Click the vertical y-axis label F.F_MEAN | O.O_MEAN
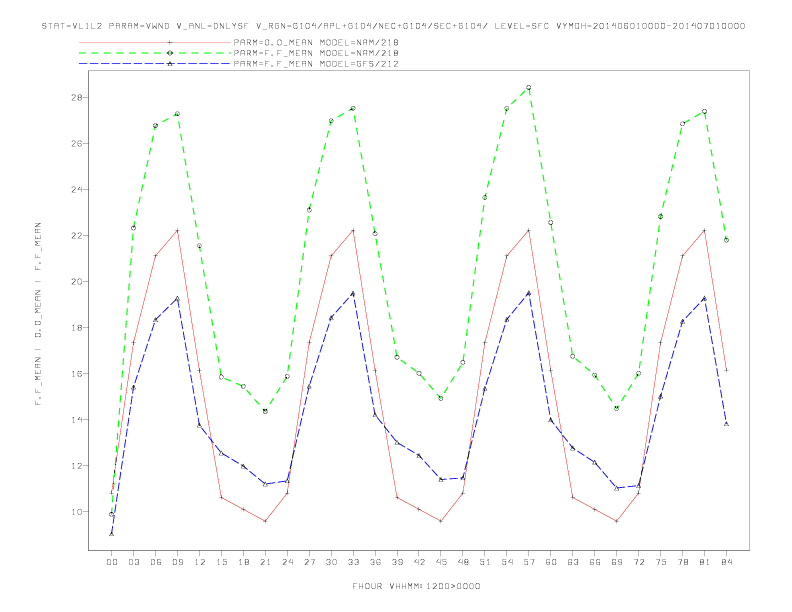The width and height of the screenshot is (792, 612). (x=38, y=314)
